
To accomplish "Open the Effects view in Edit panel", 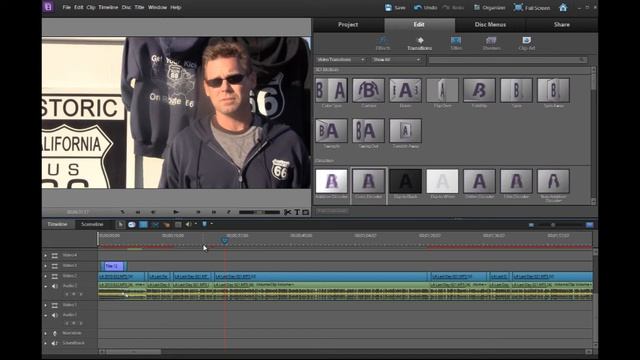I will point(383,43).
